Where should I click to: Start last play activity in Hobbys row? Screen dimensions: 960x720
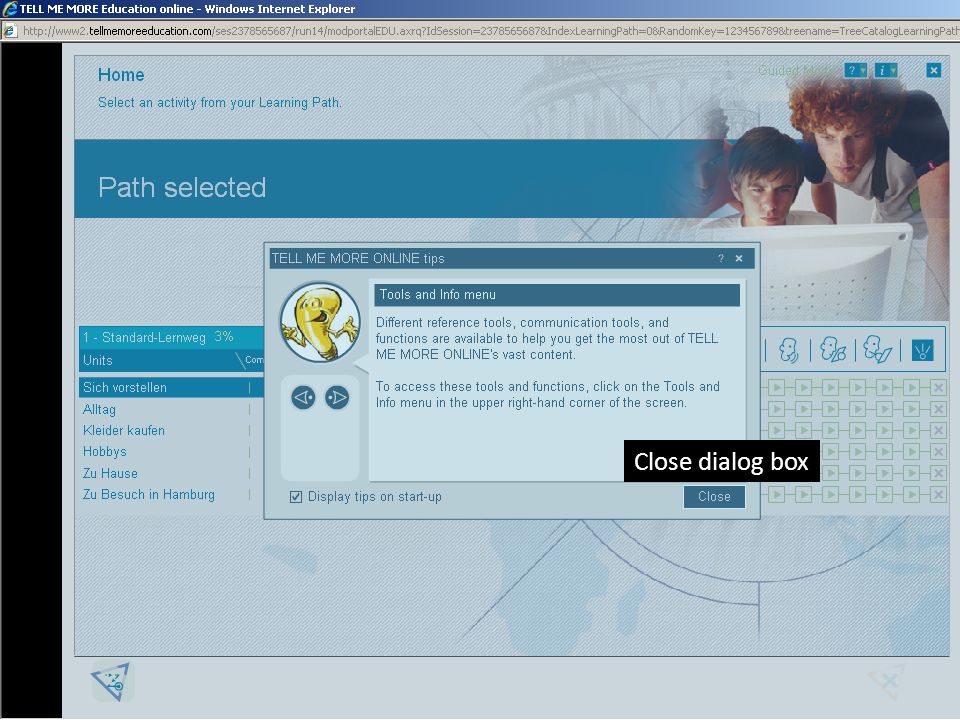(912, 452)
